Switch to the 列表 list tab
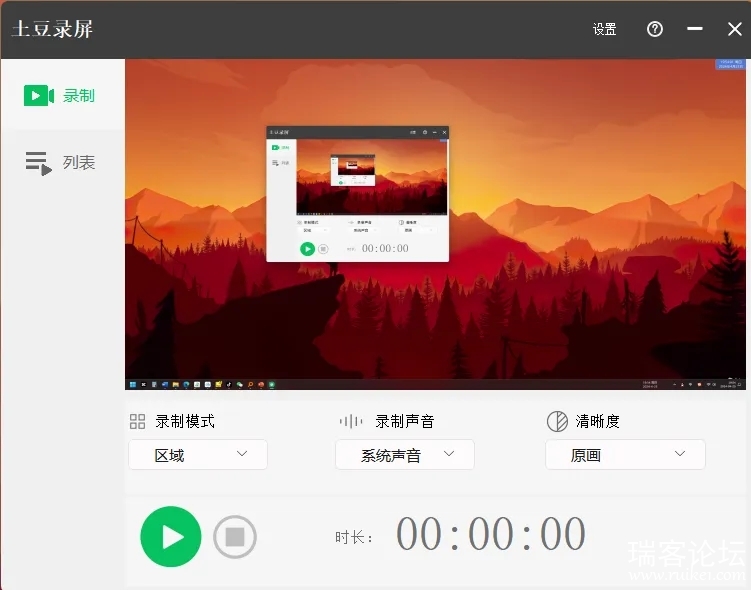The width and height of the screenshot is (751, 590). tap(62, 162)
